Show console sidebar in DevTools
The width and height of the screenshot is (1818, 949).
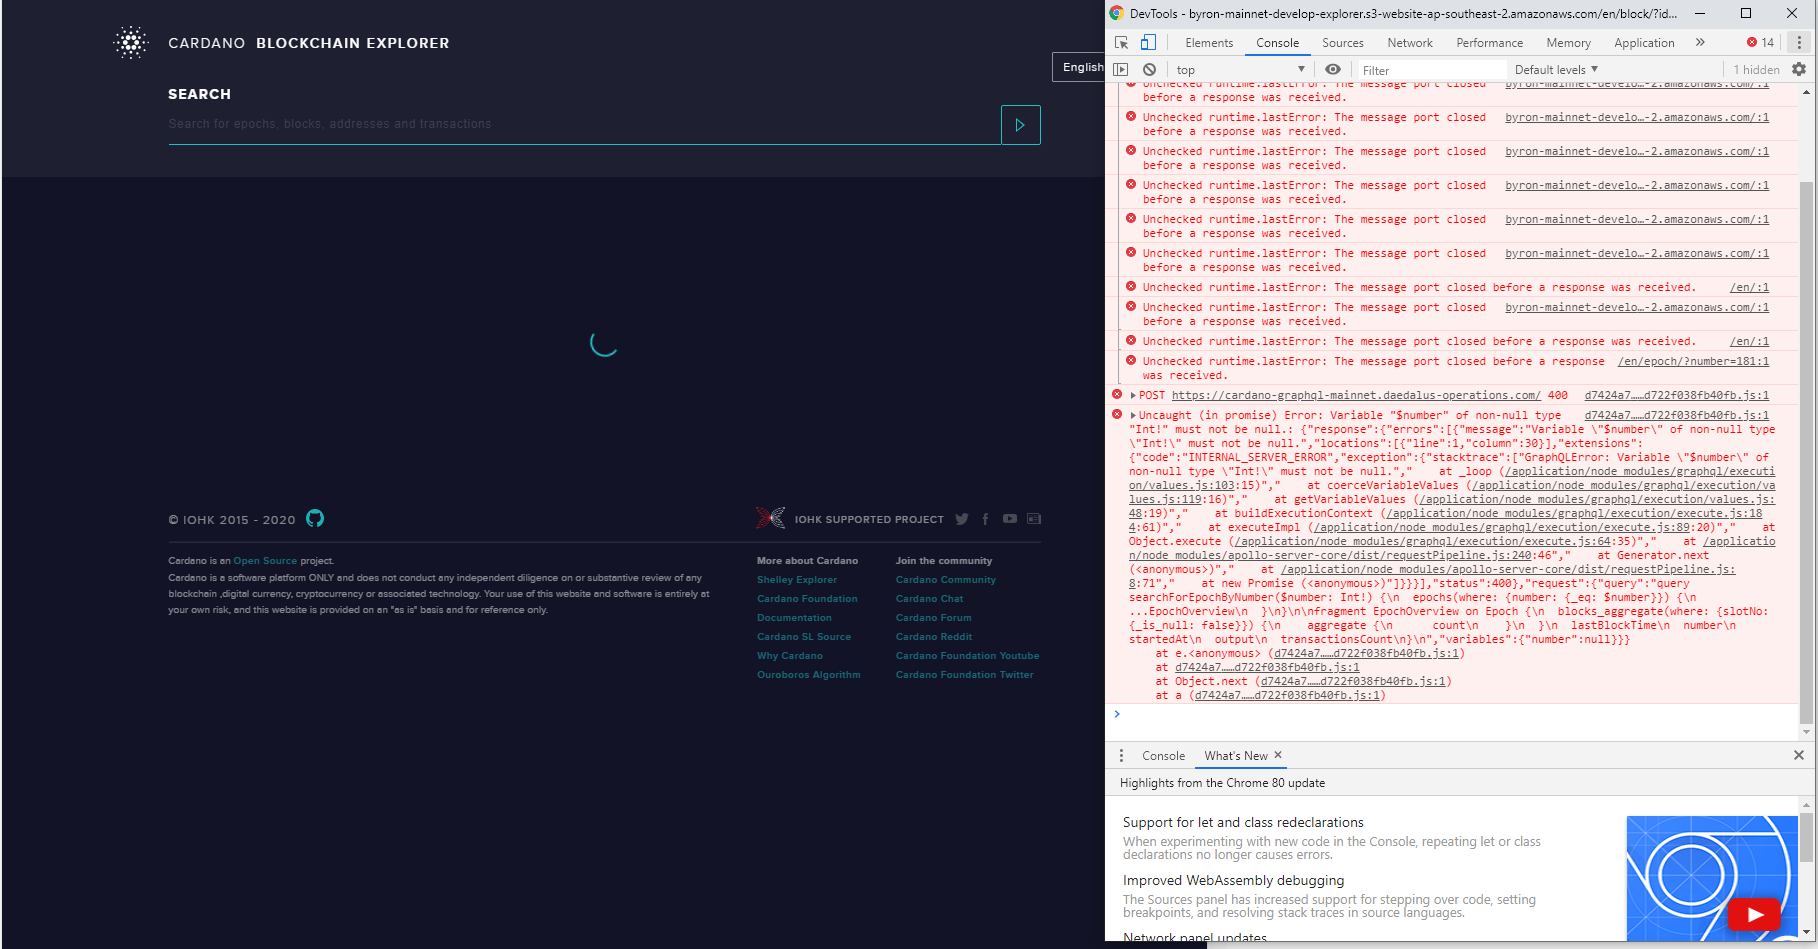click(1121, 70)
